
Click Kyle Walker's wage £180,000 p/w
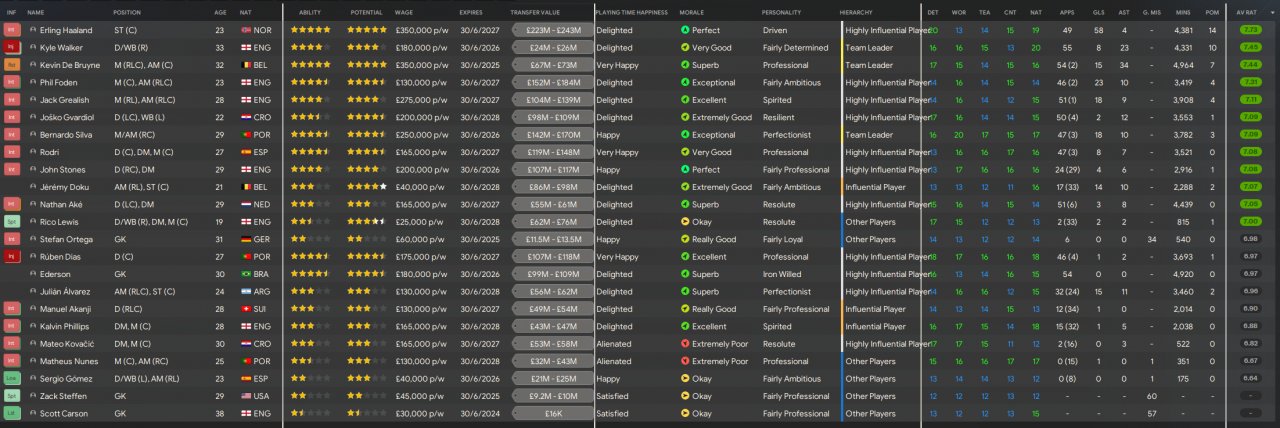pos(420,47)
